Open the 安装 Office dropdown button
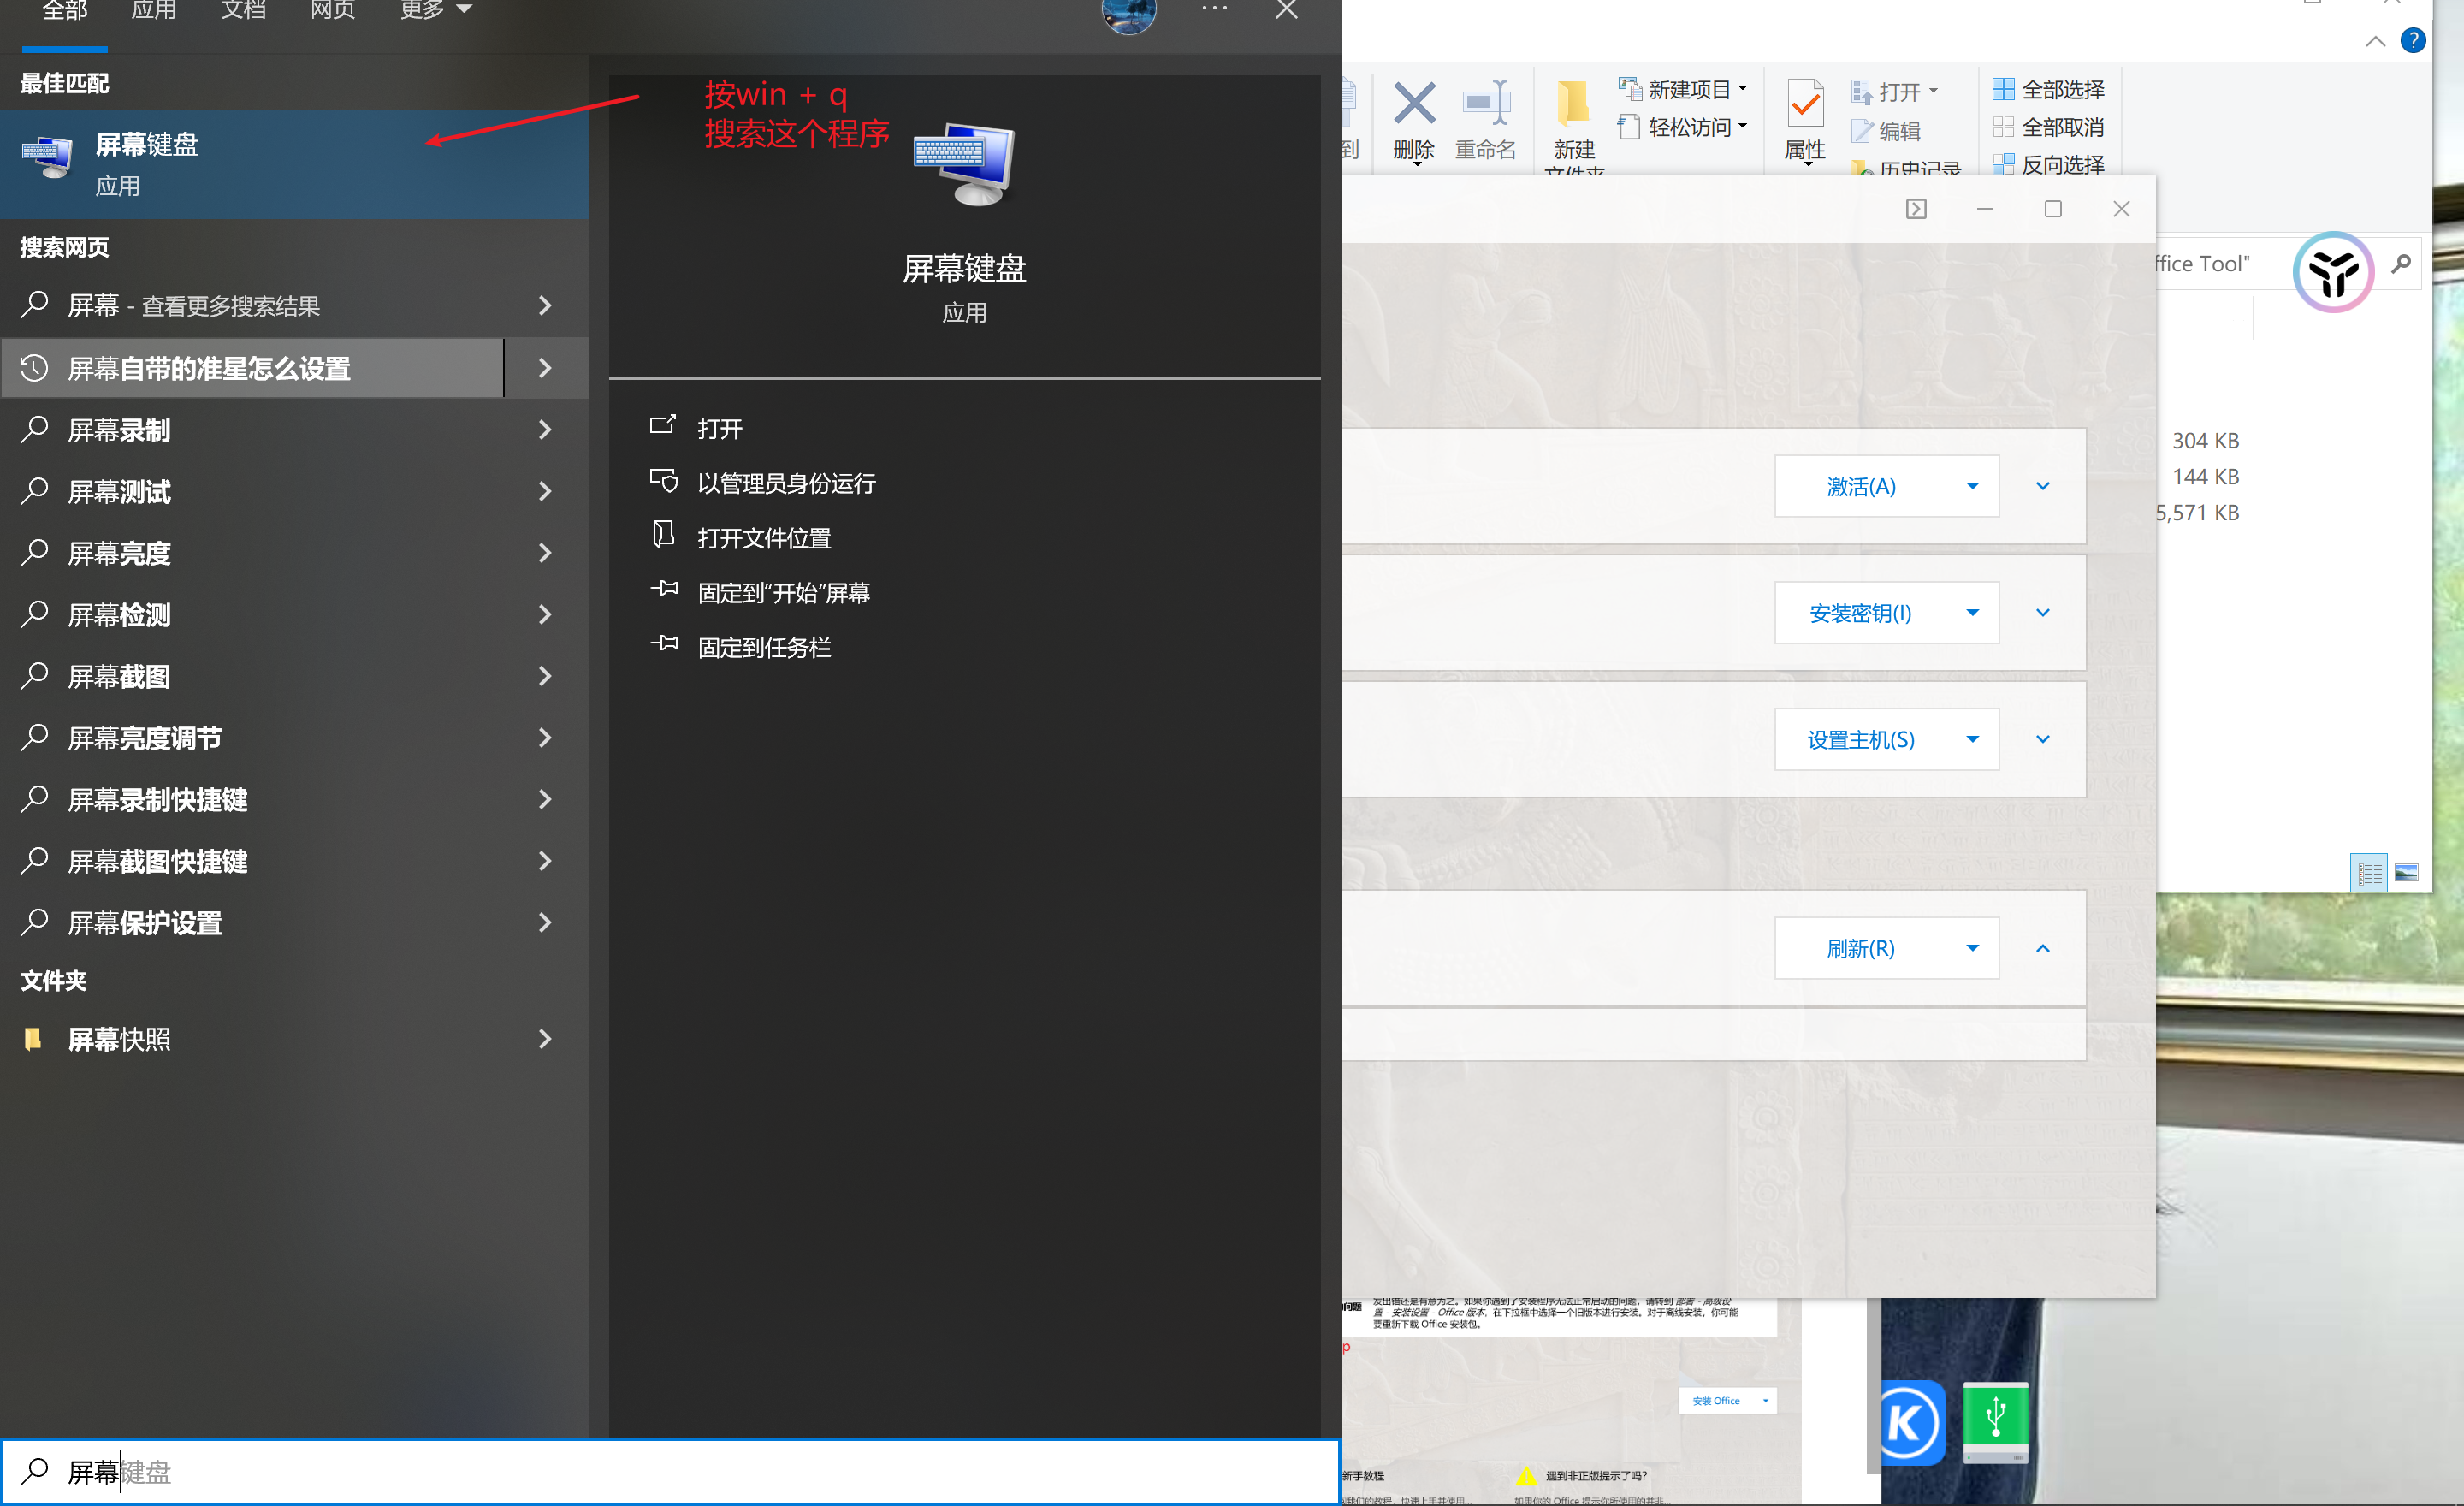This screenshot has height=1506, width=2464. pyautogui.click(x=1727, y=1401)
